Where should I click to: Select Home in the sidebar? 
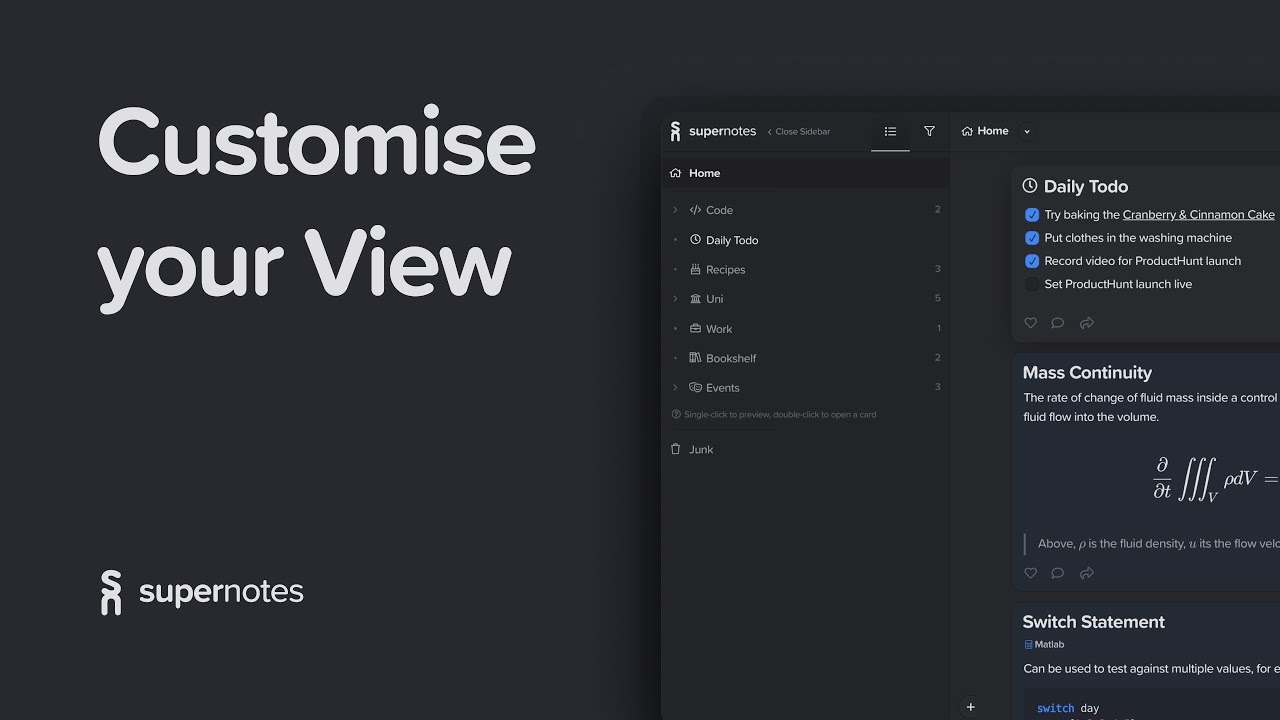805,173
